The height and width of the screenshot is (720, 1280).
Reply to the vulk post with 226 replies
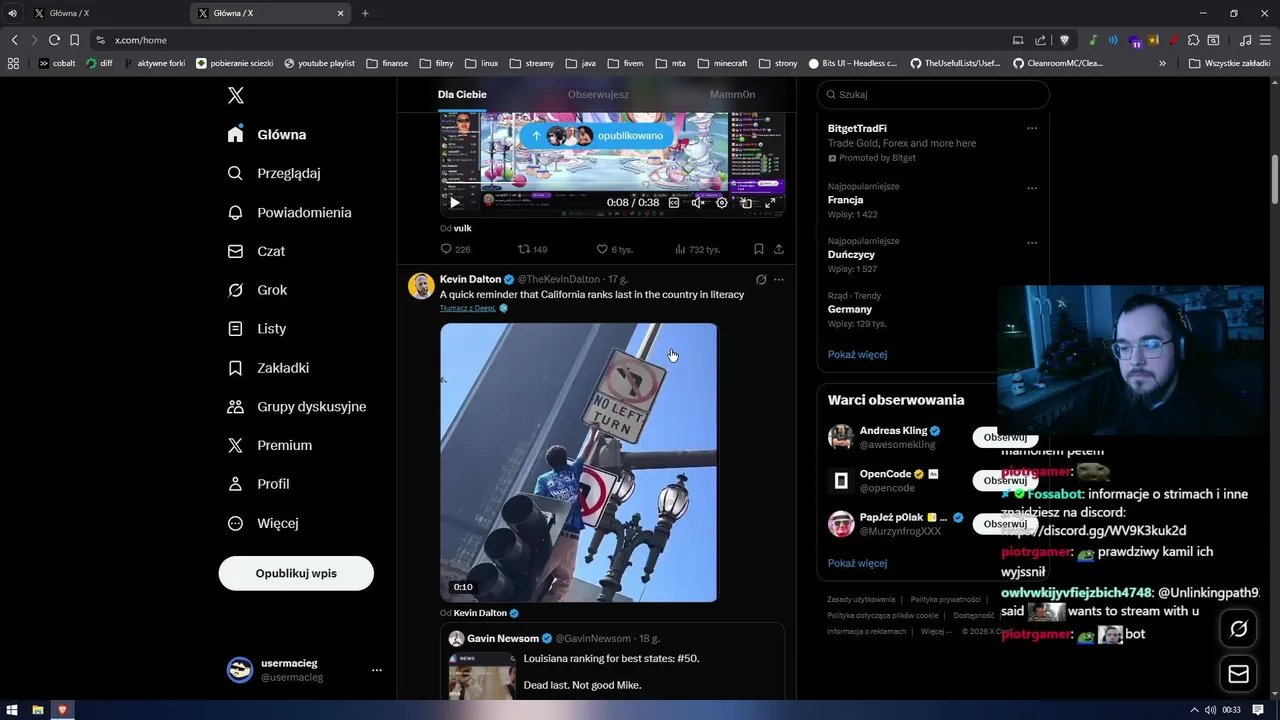coord(455,249)
